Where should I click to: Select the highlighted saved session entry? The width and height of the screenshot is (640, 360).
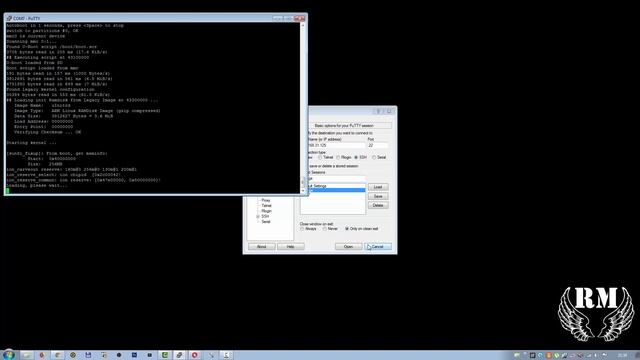click(337, 190)
